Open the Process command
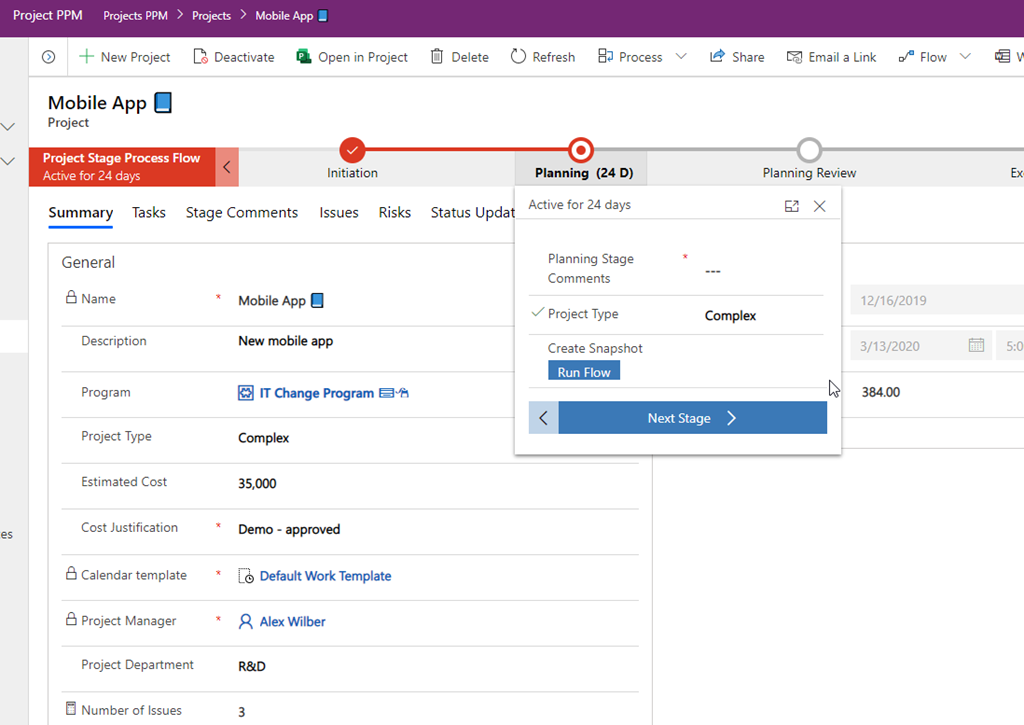This screenshot has height=725, width=1024. [x=630, y=57]
